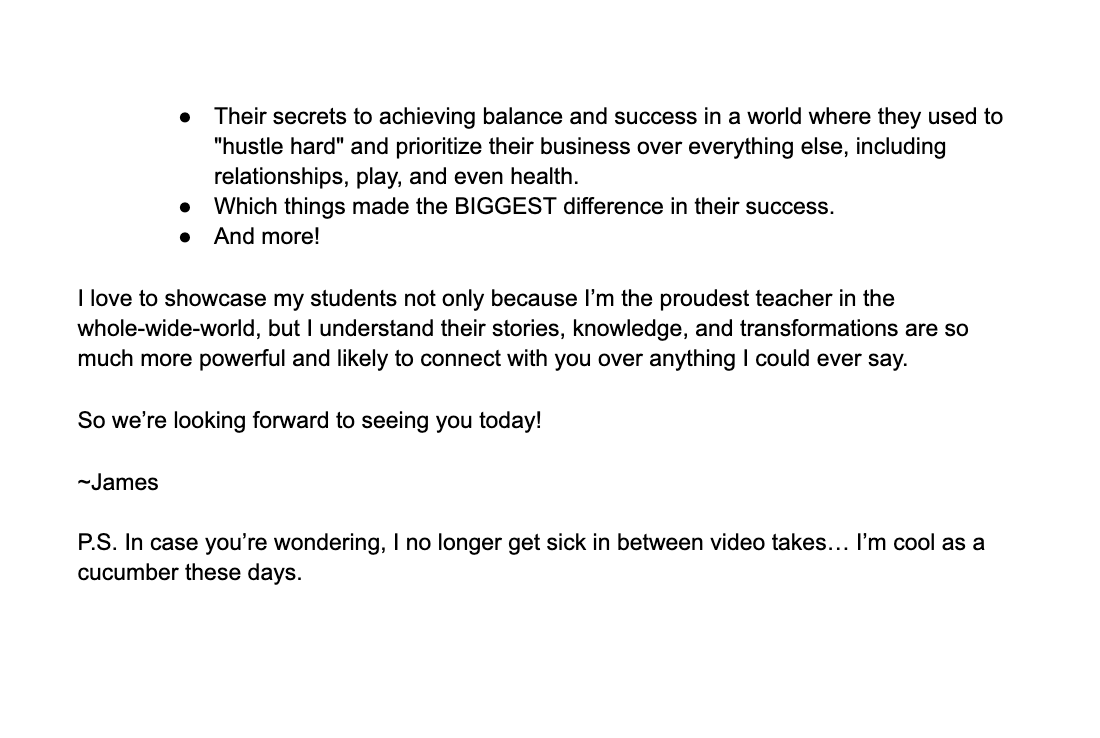1100x738 pixels.
Task: Click the bullet beside "And more!"
Action: point(185,237)
